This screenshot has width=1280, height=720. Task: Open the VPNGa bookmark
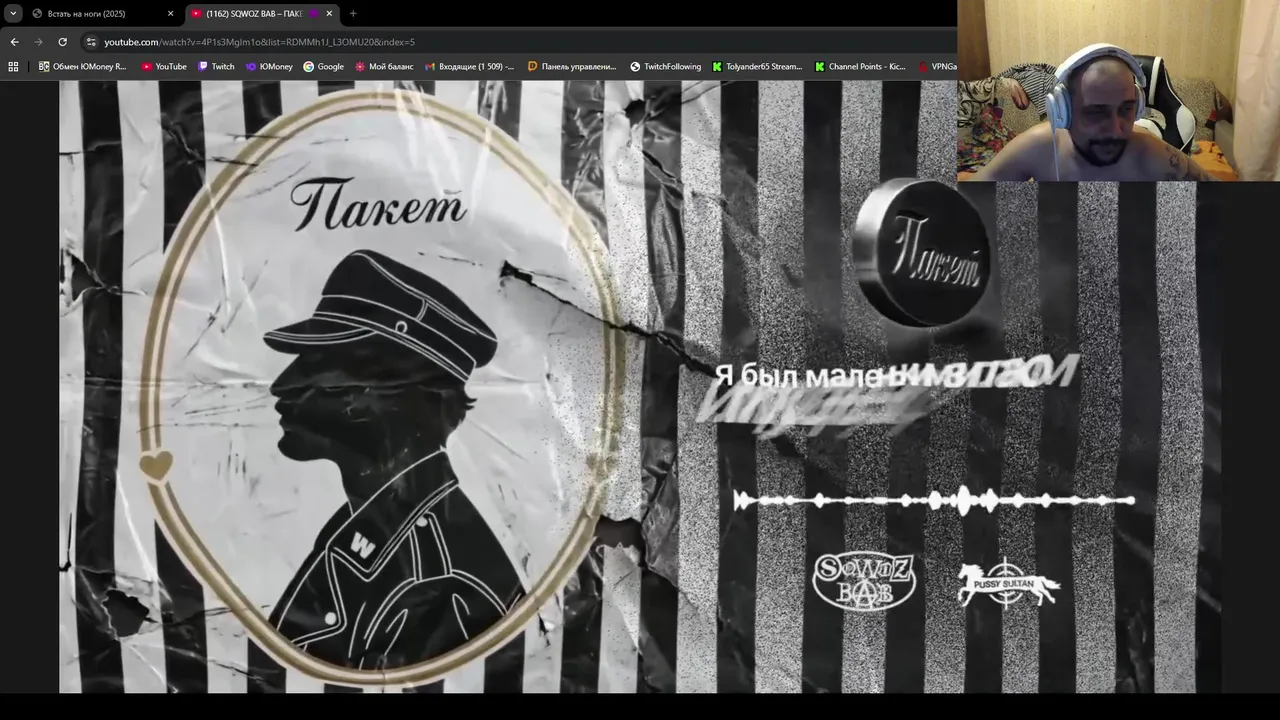[937, 67]
